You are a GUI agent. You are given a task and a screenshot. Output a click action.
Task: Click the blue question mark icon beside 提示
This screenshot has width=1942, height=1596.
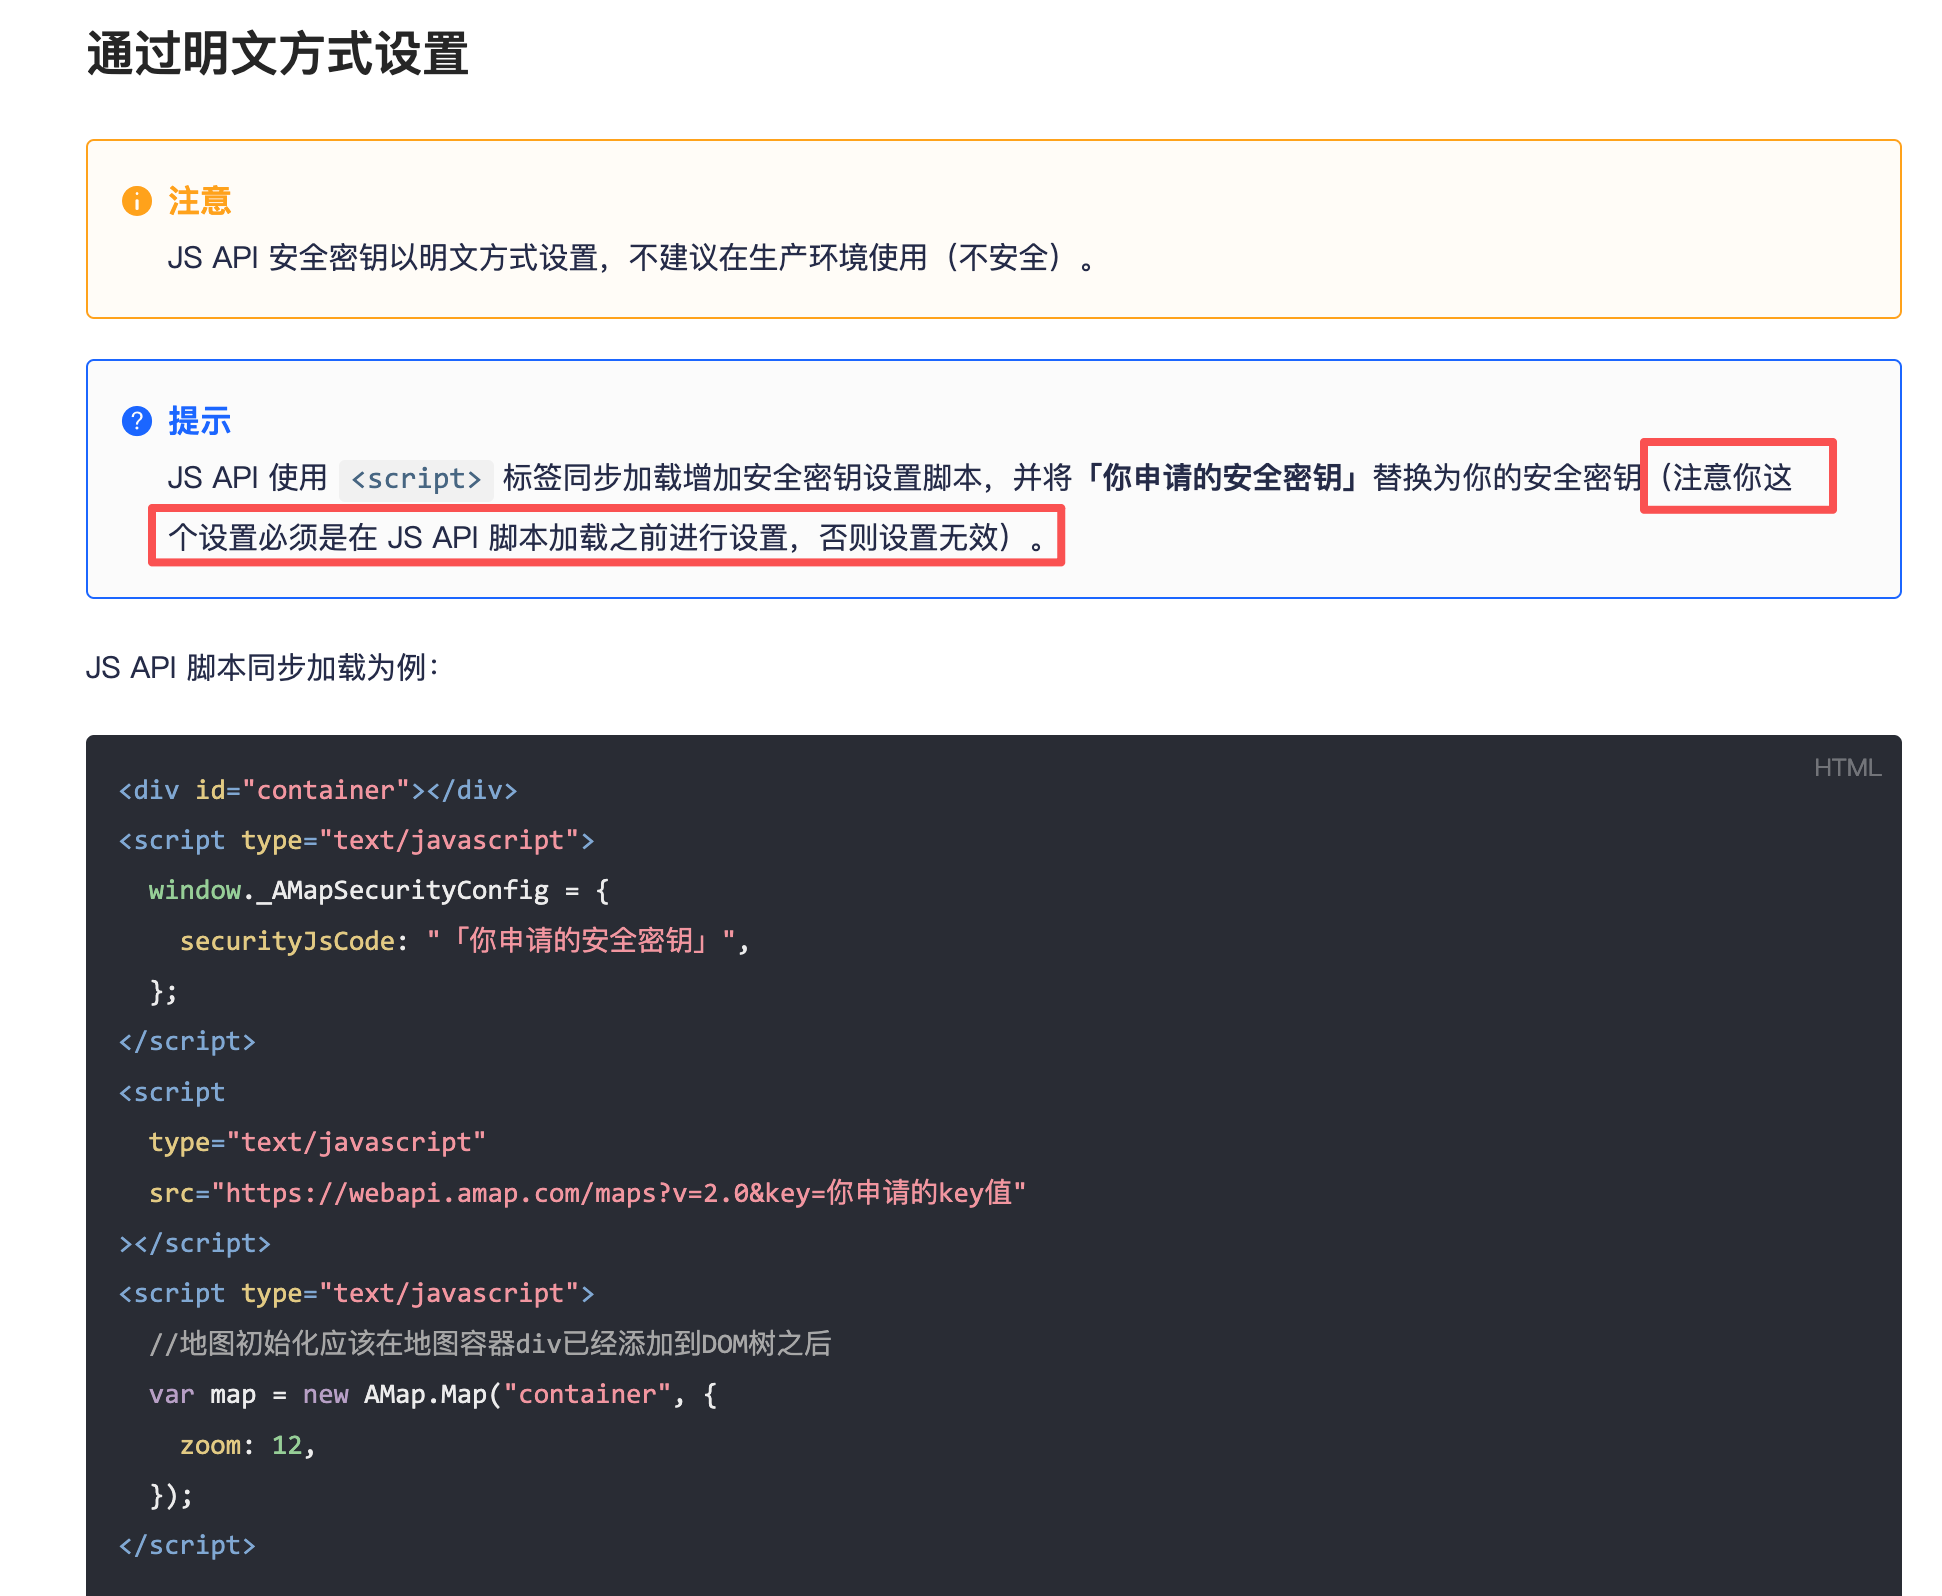[x=137, y=421]
